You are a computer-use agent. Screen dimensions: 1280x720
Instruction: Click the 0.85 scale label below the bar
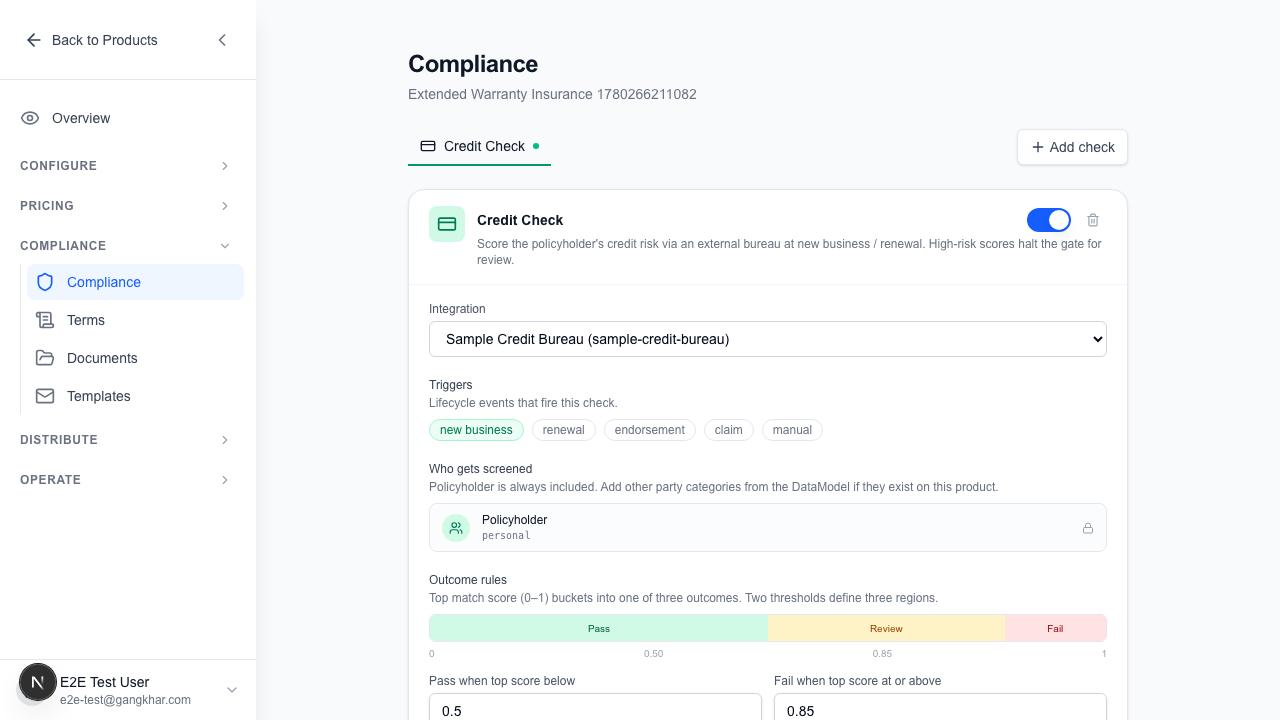pos(882,654)
